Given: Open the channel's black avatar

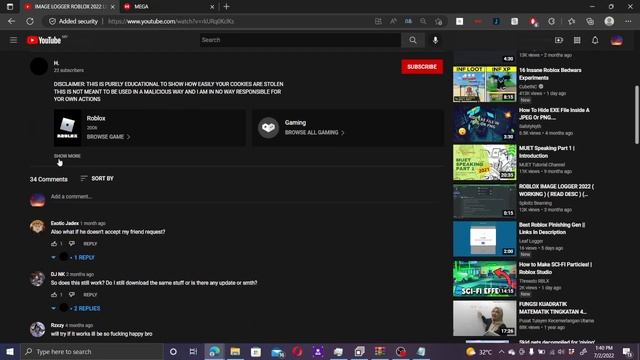Looking at the screenshot, I should pos(39,67).
